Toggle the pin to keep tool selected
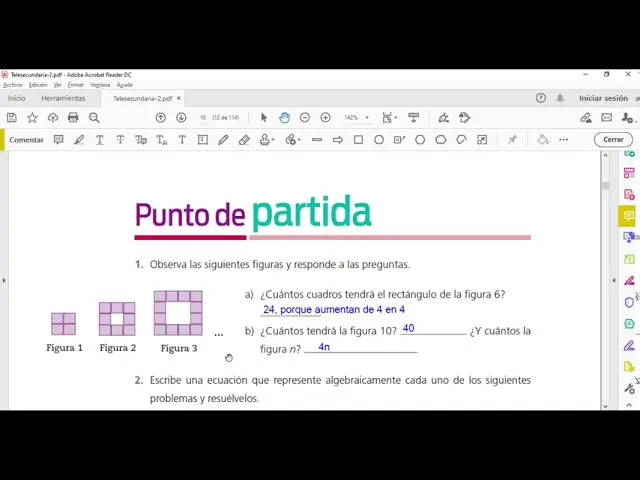Viewport: 640px width, 480px height. [x=512, y=140]
